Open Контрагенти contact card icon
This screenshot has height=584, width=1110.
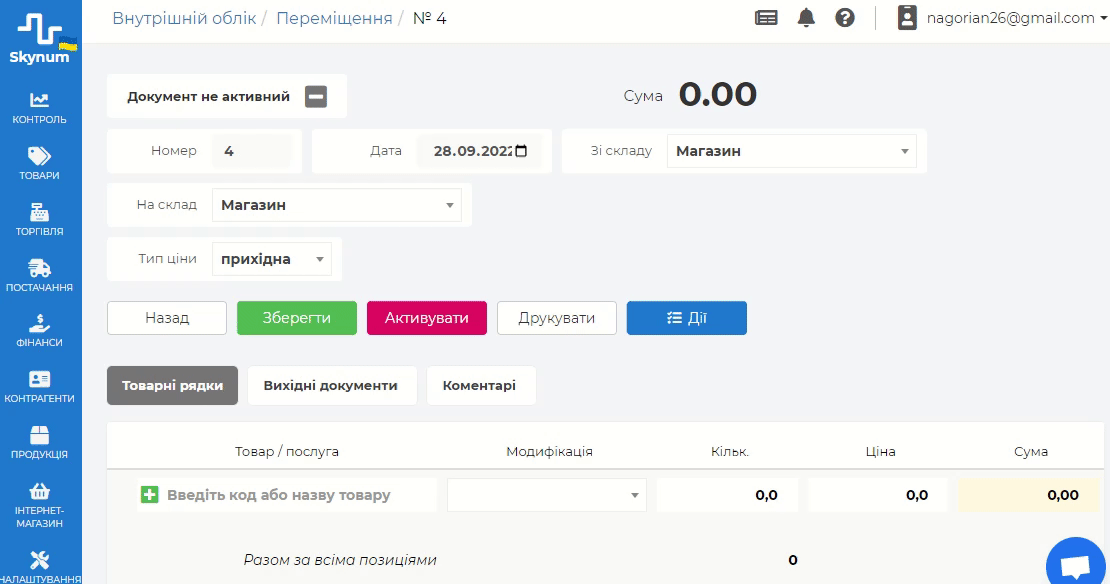(x=40, y=380)
